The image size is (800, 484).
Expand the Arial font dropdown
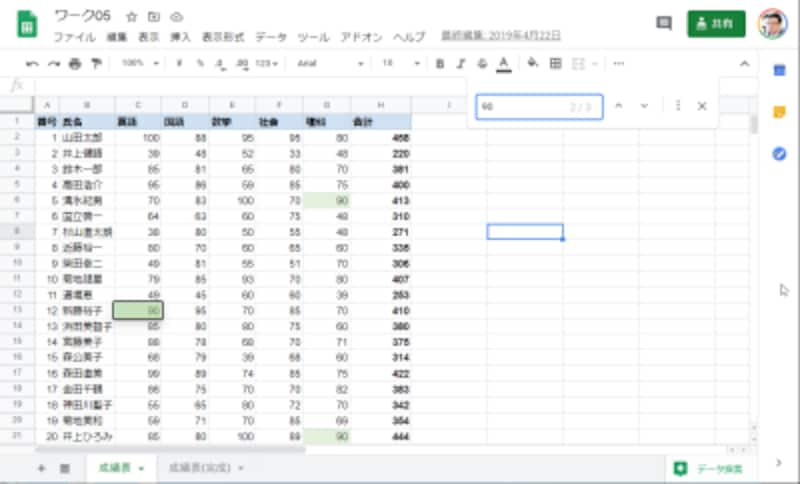[330, 64]
